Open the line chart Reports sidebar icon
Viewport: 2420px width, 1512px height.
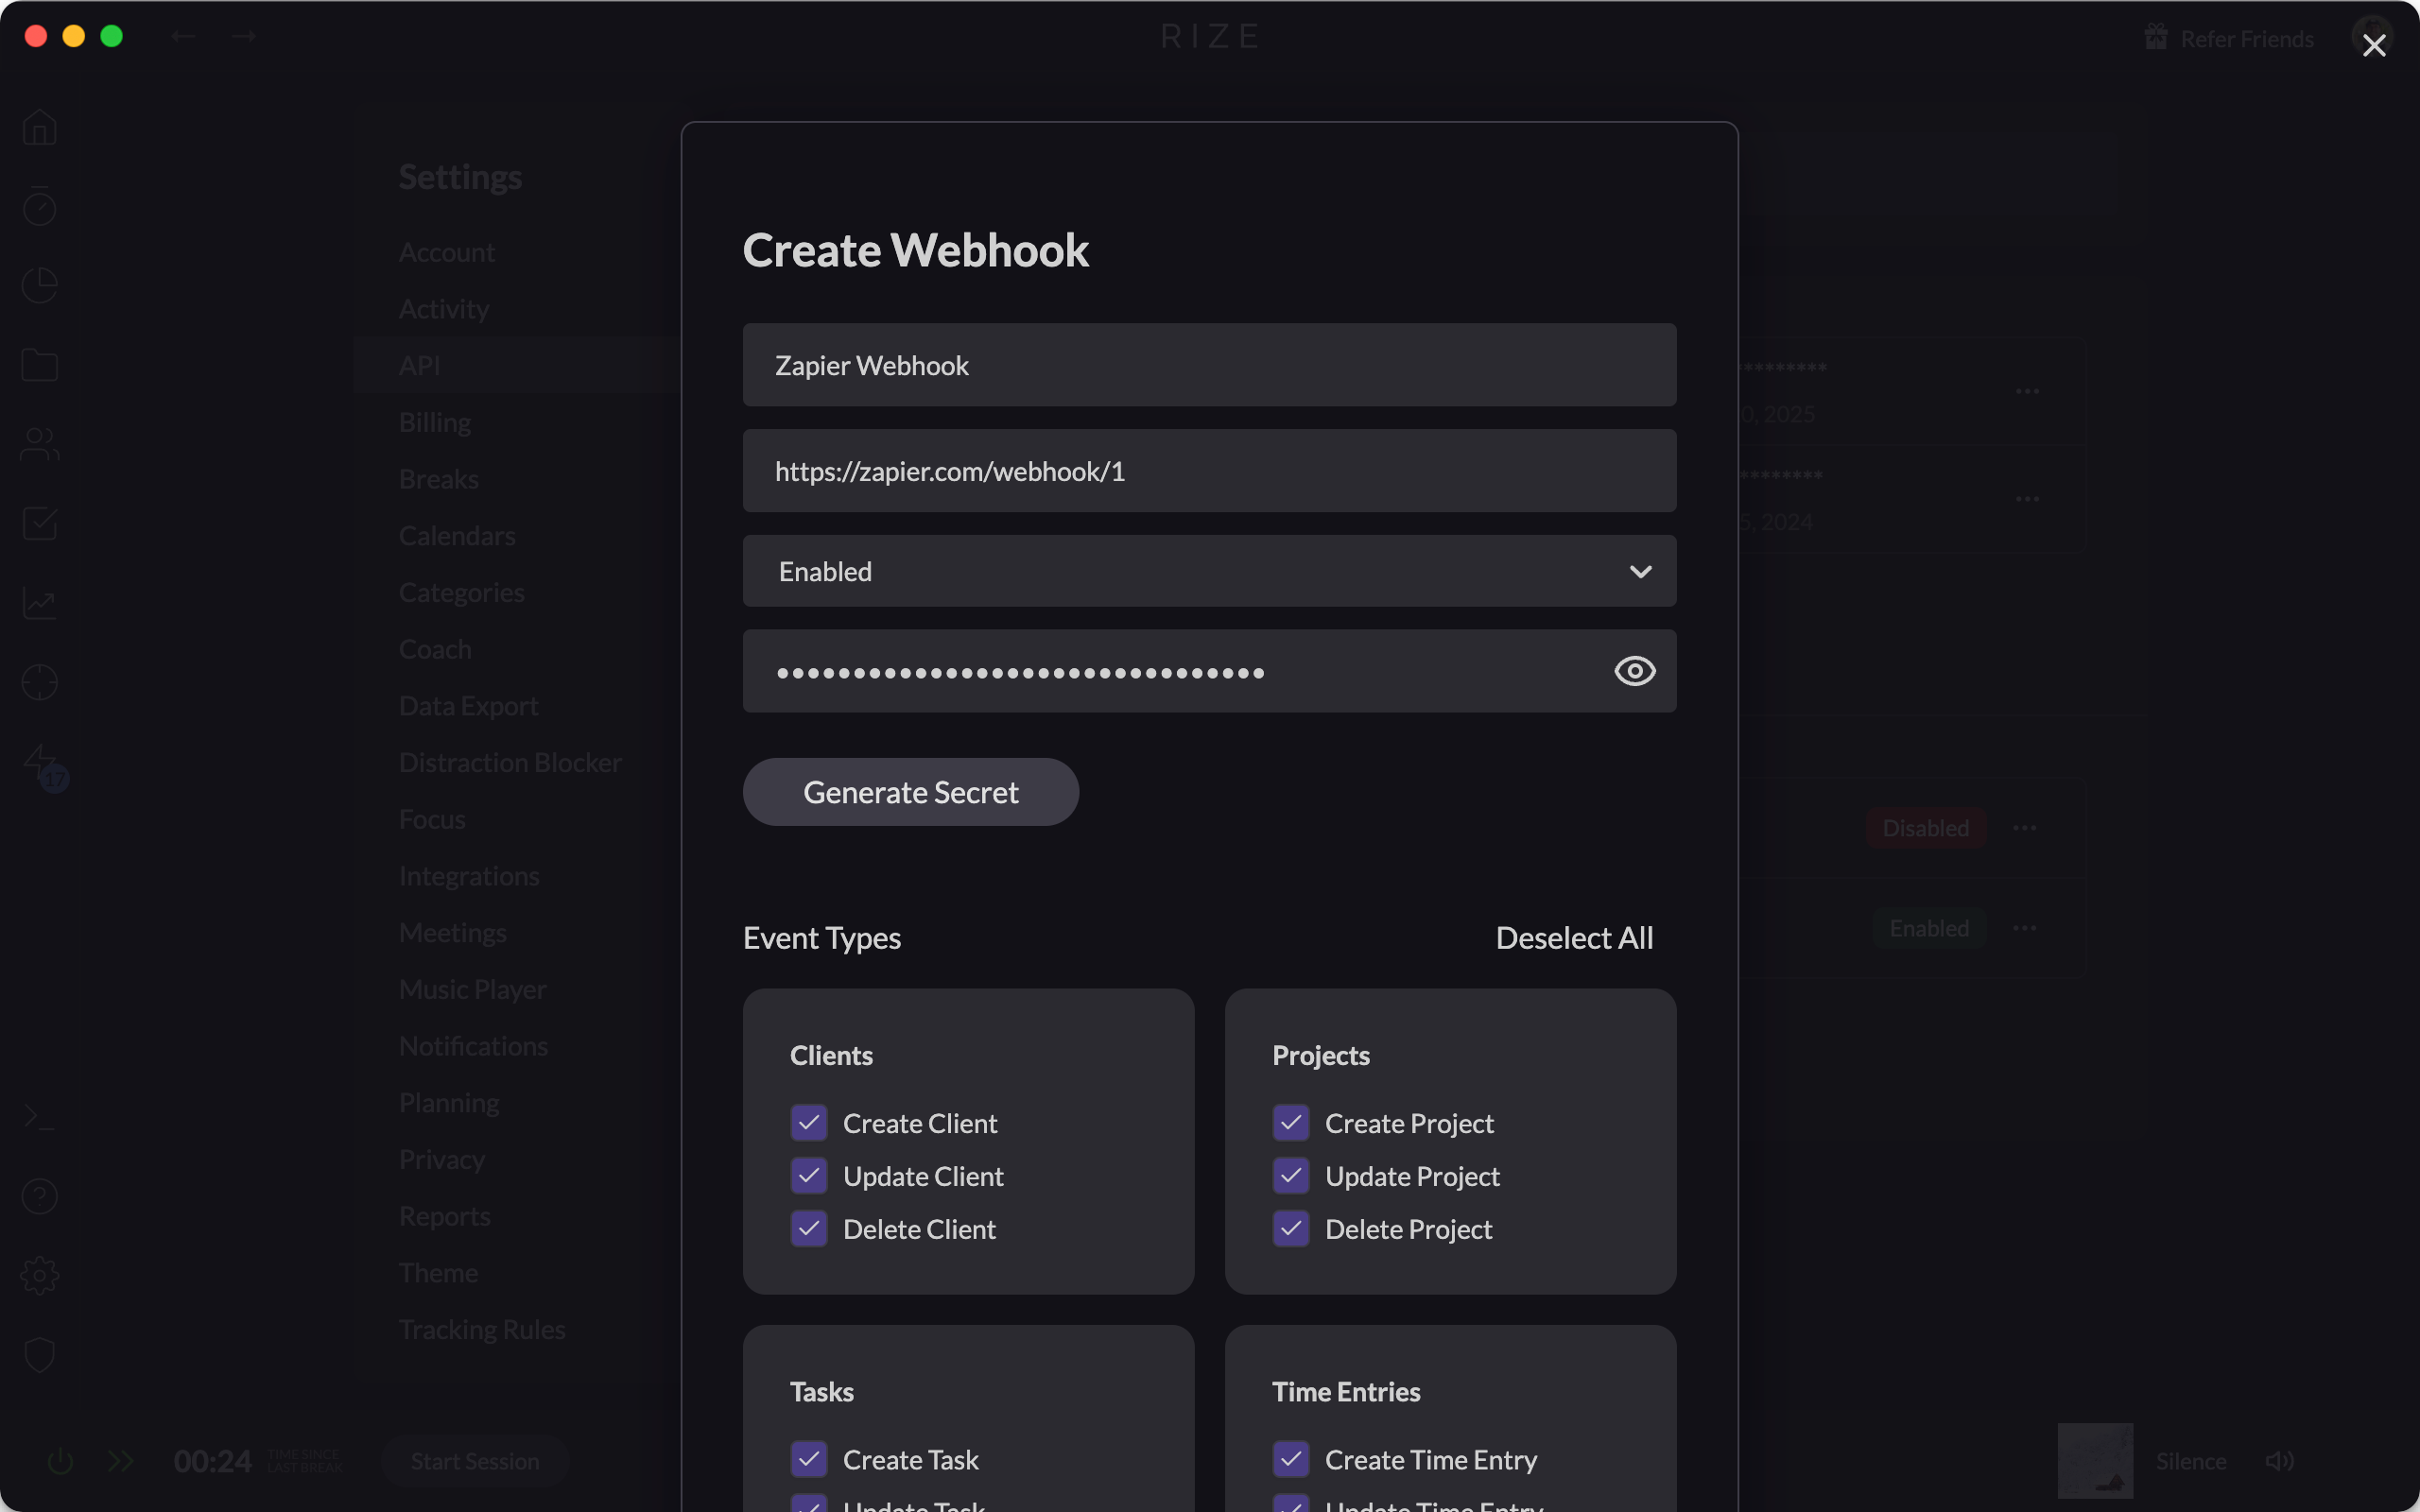(x=40, y=603)
